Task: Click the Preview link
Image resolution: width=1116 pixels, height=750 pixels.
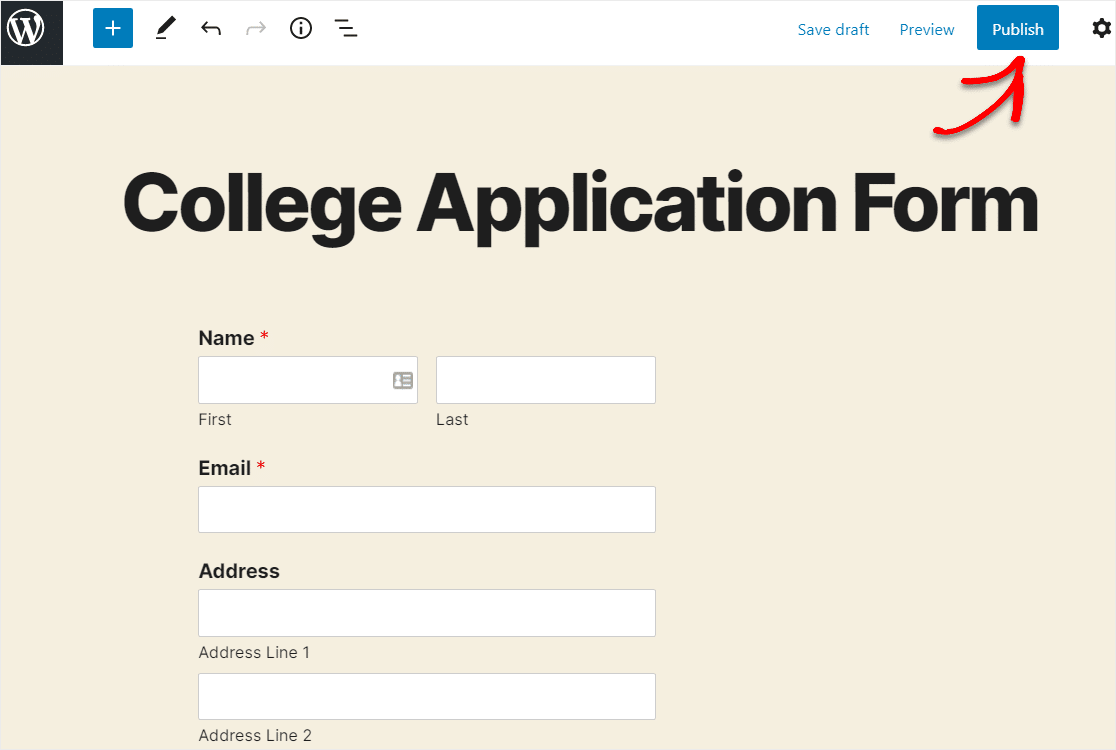Action: tap(927, 29)
